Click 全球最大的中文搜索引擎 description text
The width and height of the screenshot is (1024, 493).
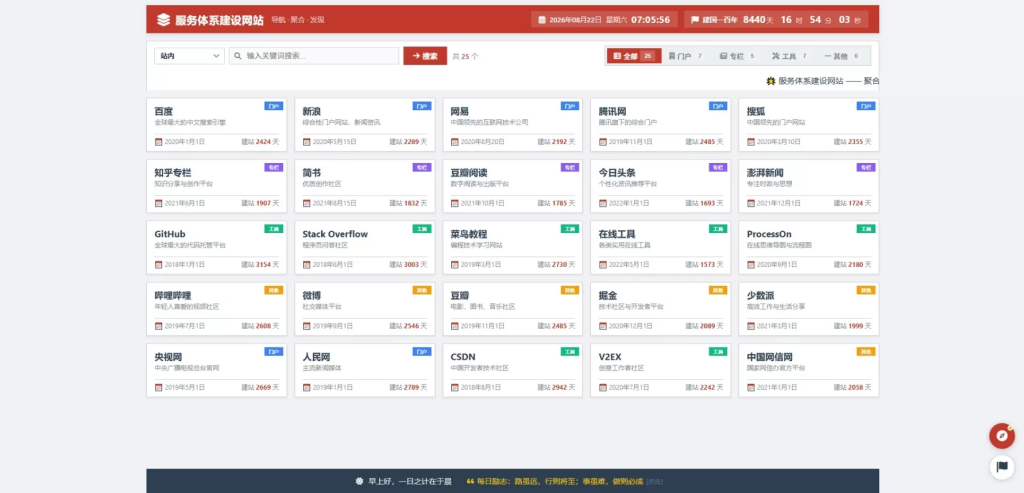pyautogui.click(x=190, y=122)
